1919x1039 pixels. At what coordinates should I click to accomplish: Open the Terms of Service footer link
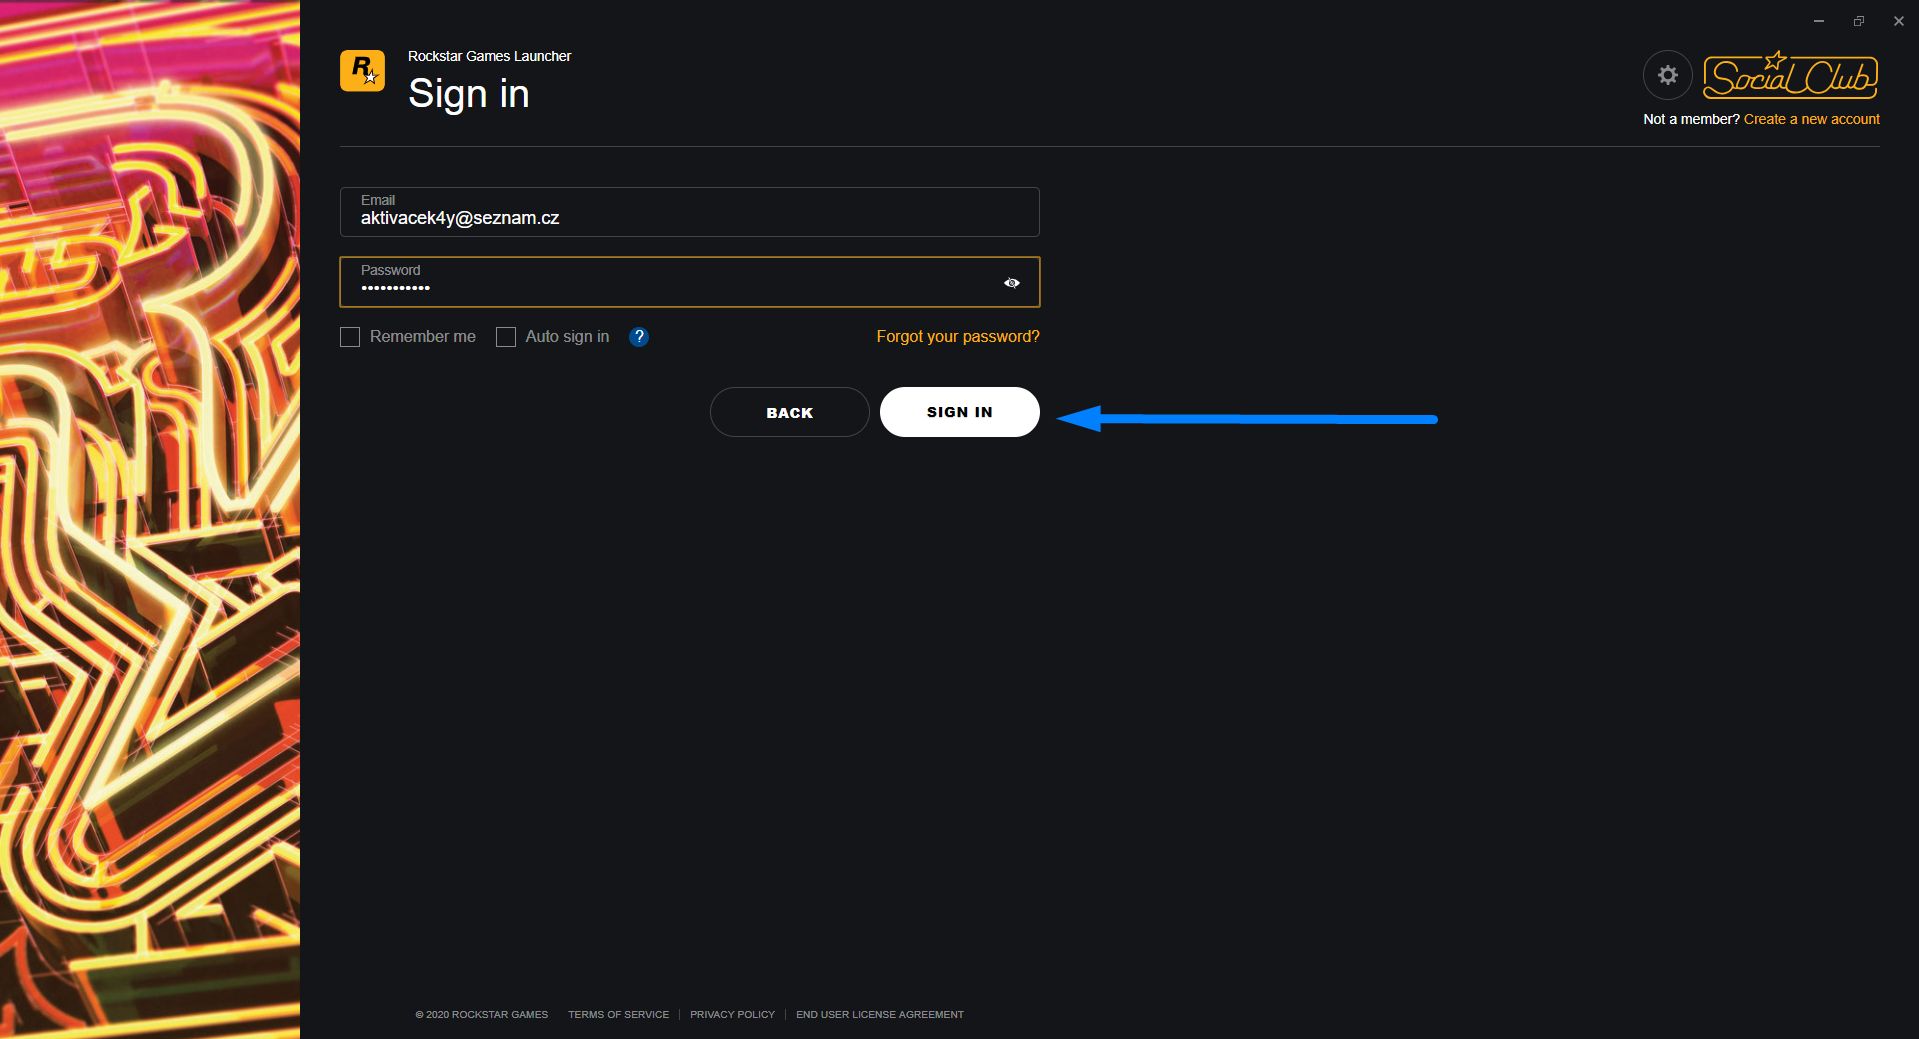click(618, 1014)
